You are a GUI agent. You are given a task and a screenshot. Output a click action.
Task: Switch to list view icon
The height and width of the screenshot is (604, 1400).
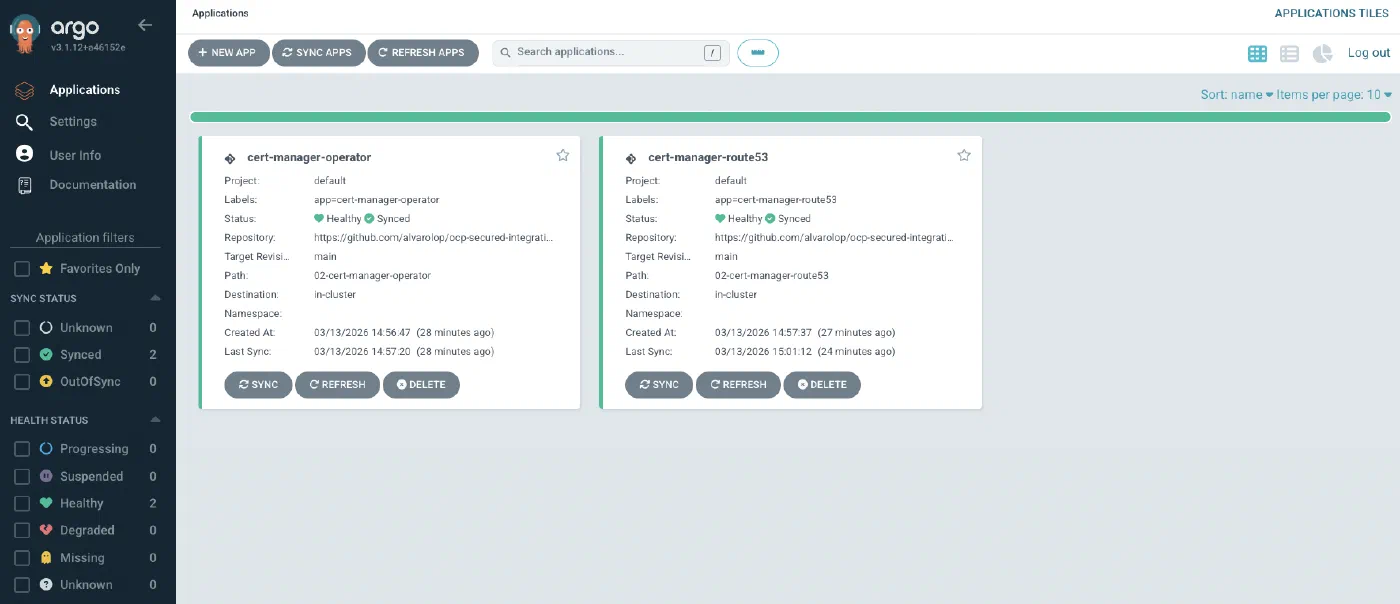[1290, 54]
